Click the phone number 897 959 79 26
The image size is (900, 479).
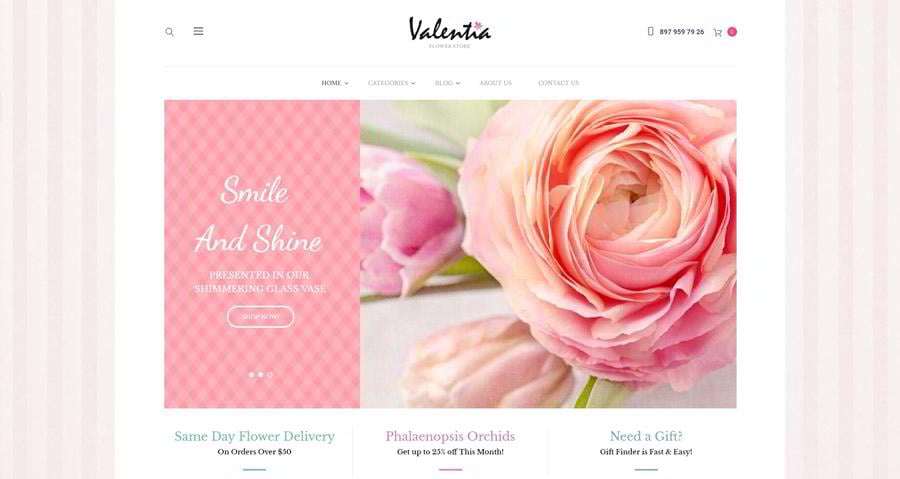pos(681,32)
